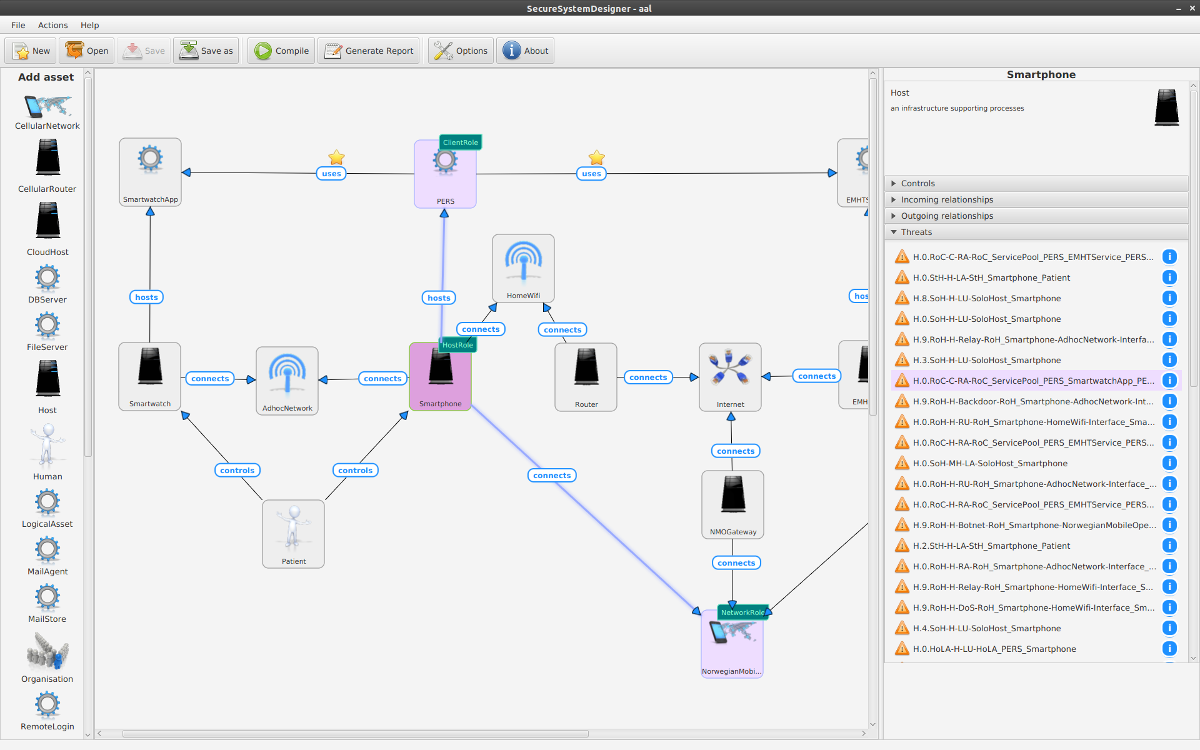Select the Smartphone node on canvas

(440, 377)
